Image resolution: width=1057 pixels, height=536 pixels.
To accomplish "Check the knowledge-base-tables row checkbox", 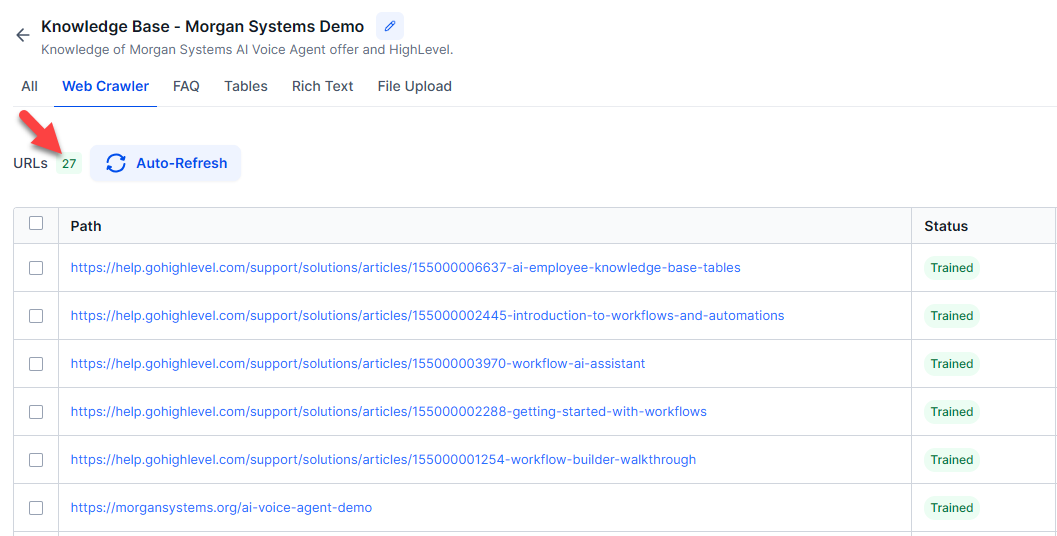I will (36, 268).
